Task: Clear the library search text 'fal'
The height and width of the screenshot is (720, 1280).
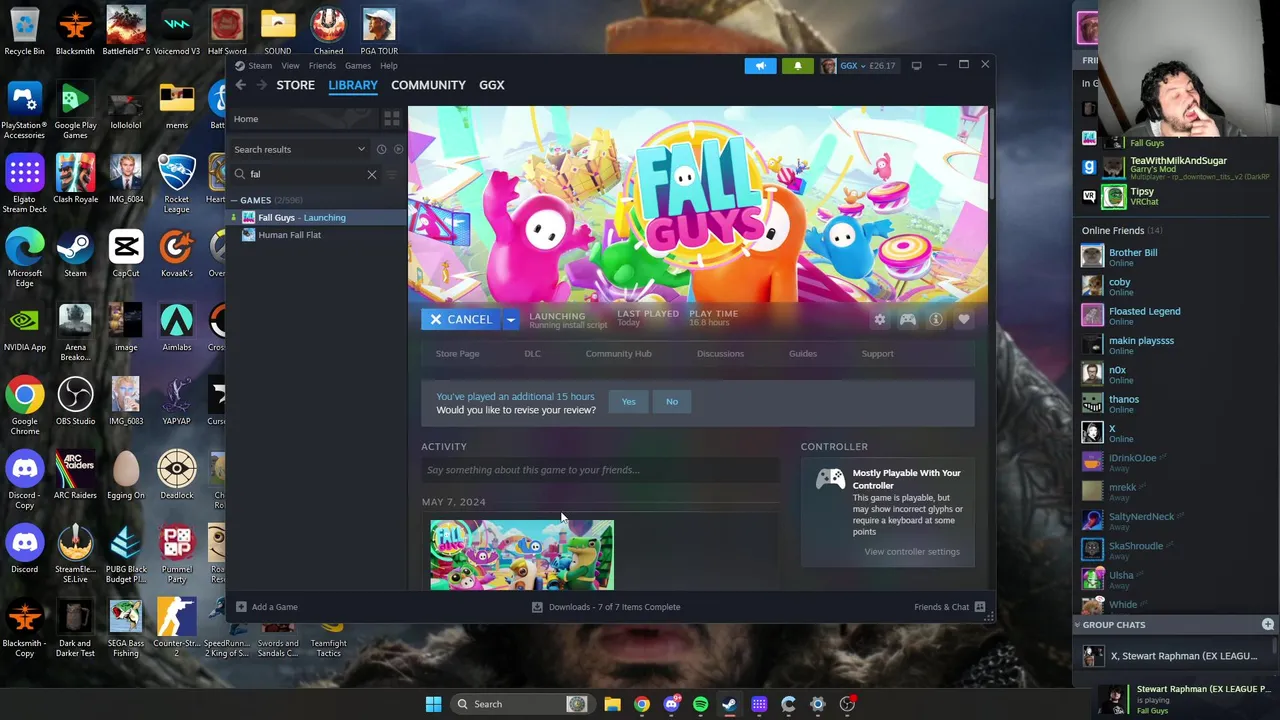Action: [x=372, y=174]
